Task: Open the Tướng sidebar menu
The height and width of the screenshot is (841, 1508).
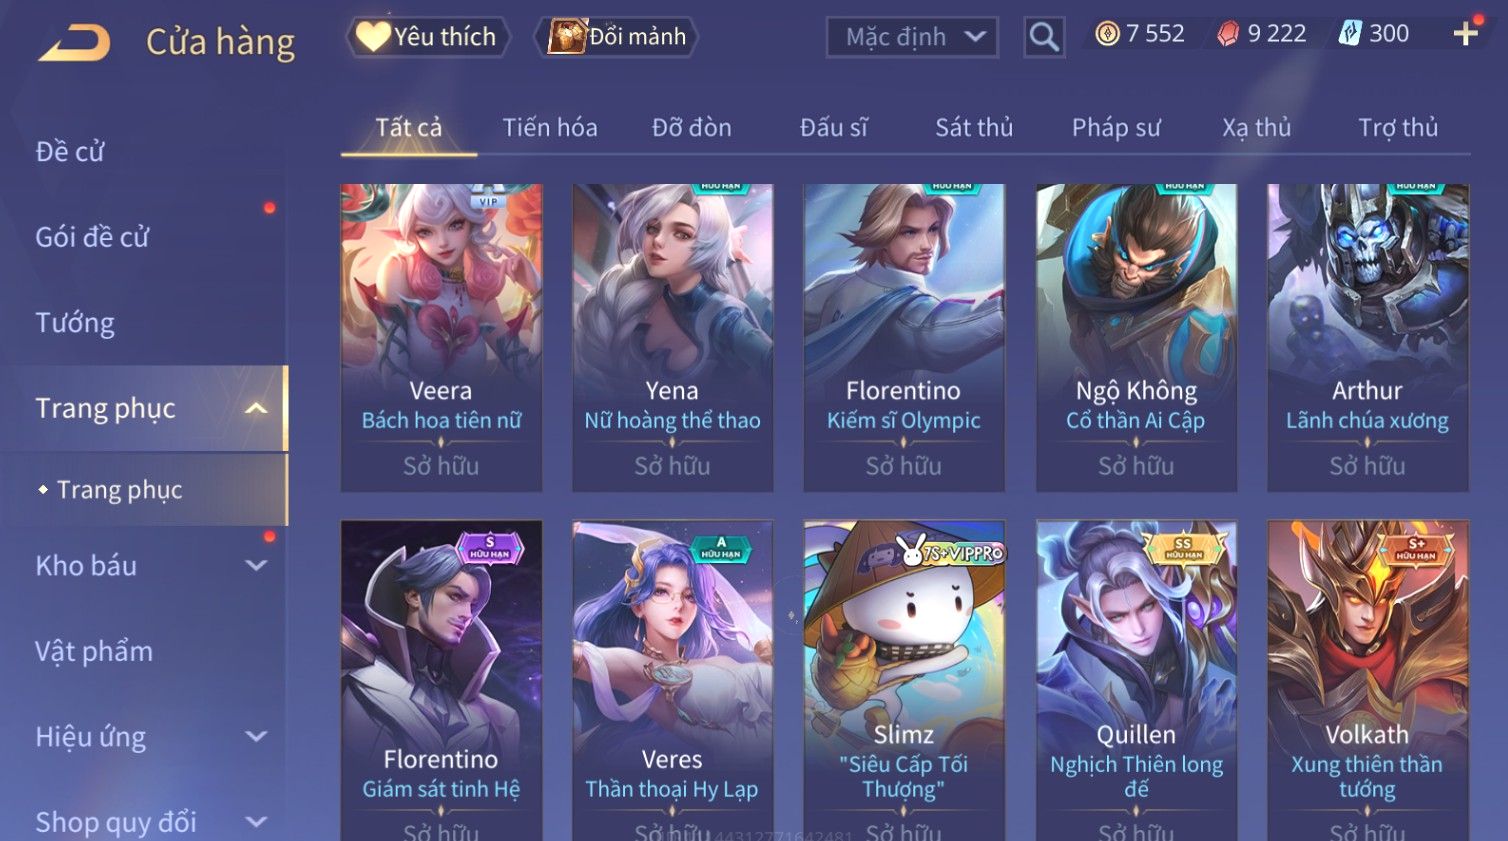Action: pyautogui.click(x=75, y=323)
